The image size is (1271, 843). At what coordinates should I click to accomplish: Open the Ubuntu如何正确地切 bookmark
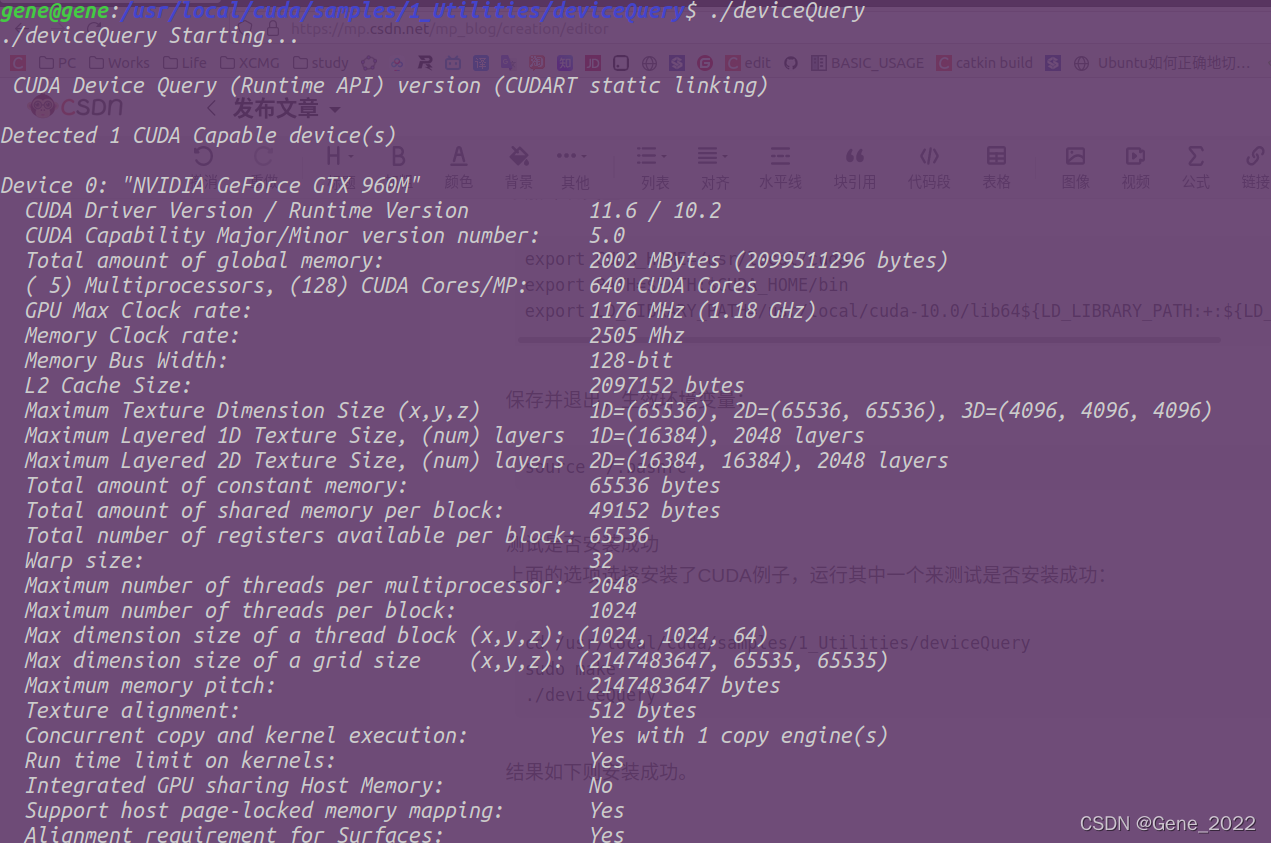(x=1162, y=63)
